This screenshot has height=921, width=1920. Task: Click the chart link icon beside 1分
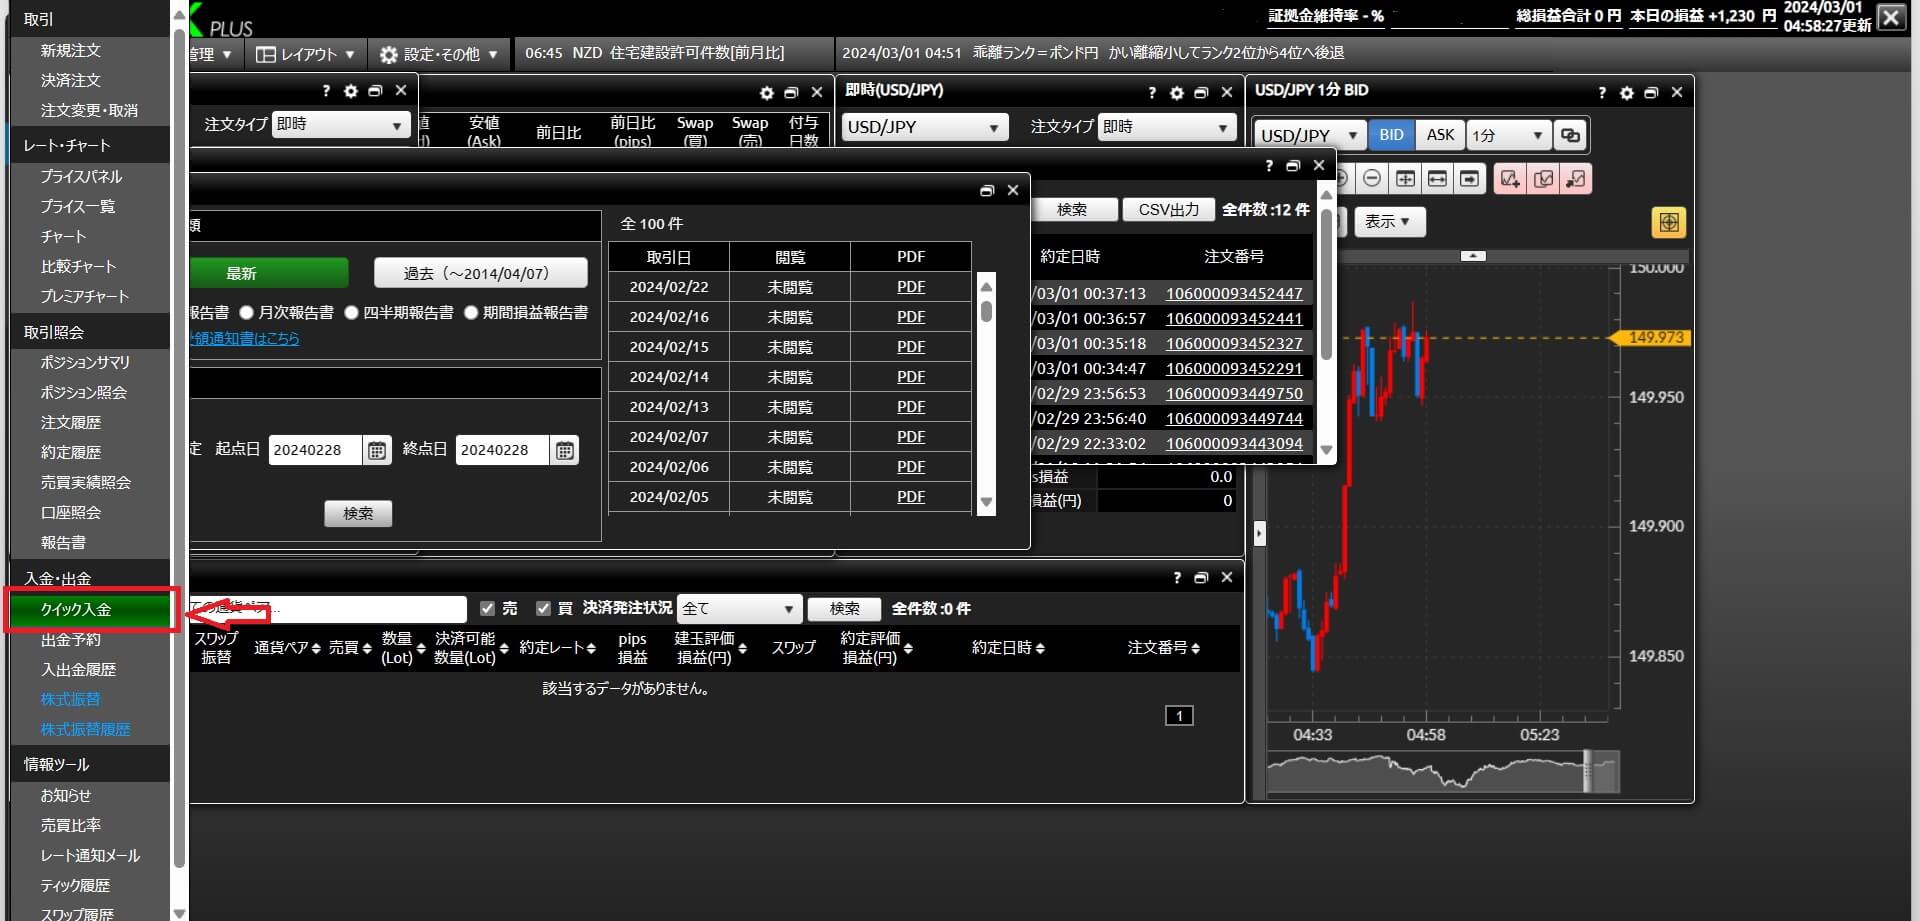pos(1570,135)
